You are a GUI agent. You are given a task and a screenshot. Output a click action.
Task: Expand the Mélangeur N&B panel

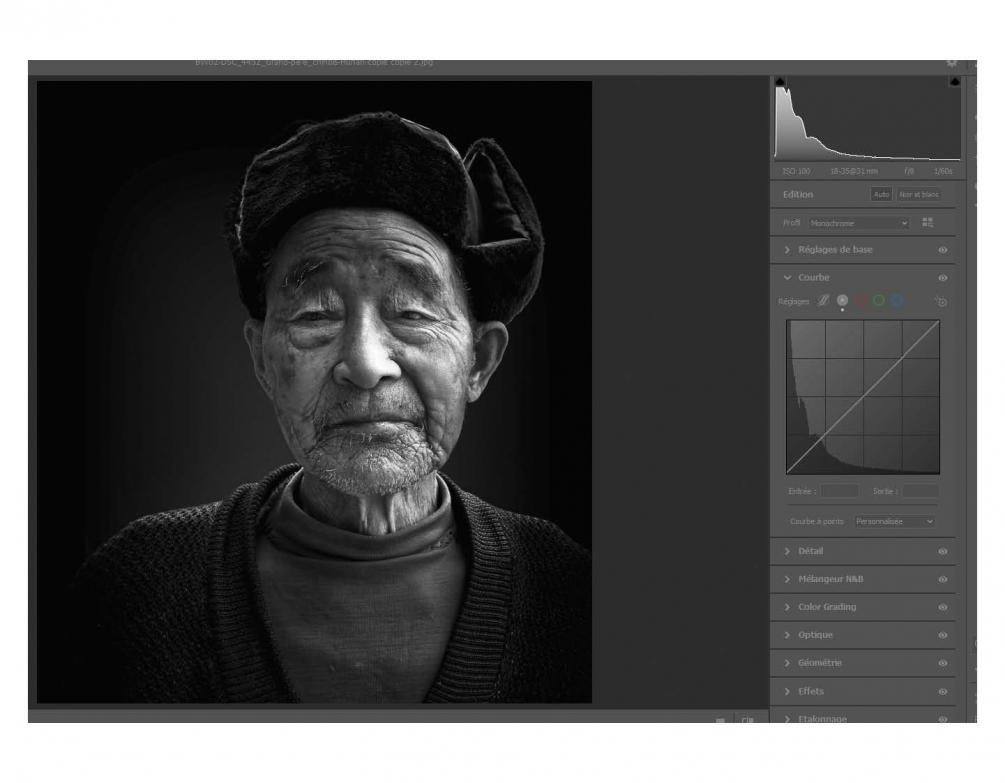(788, 579)
